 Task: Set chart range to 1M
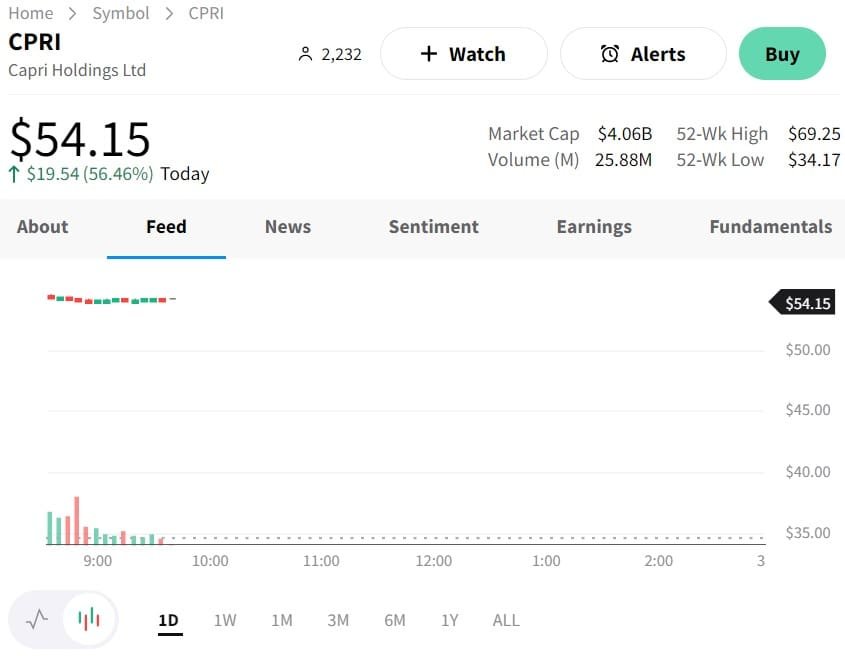[282, 620]
